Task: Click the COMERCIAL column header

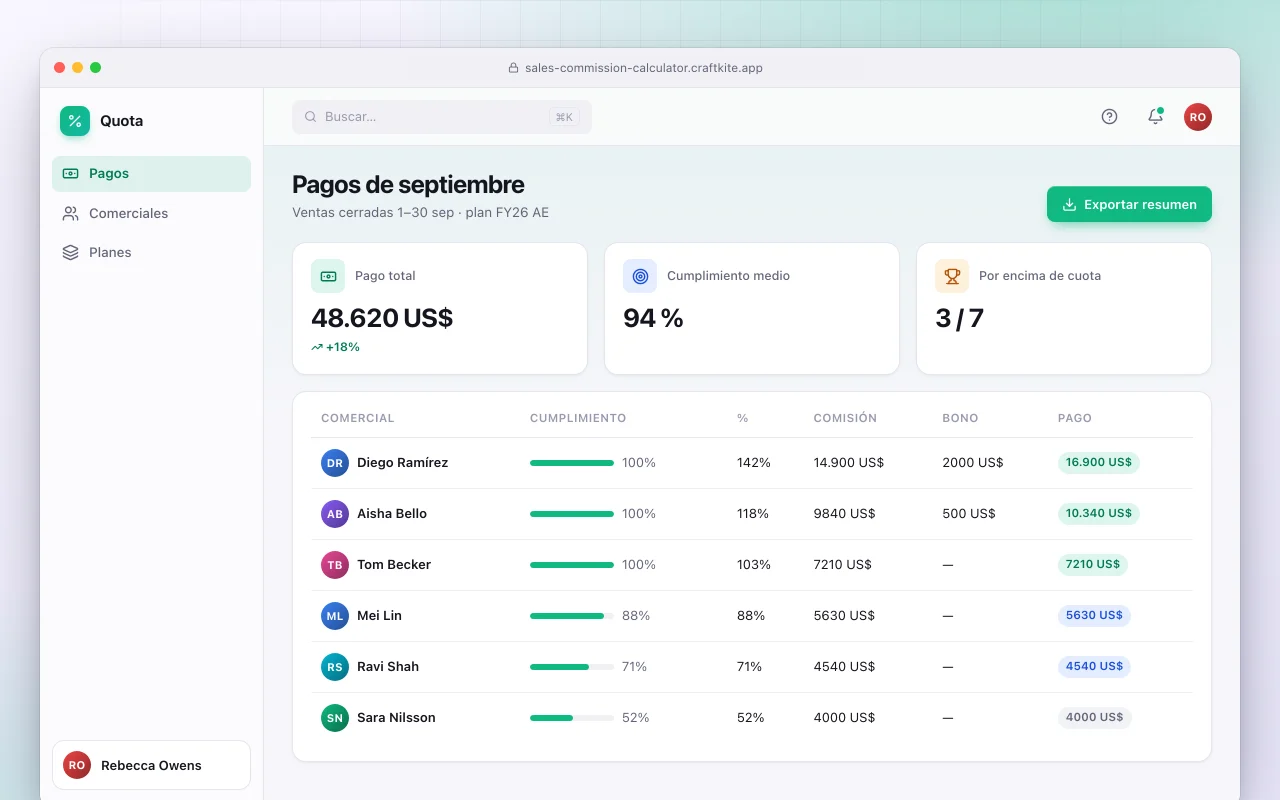Action: 358,418
